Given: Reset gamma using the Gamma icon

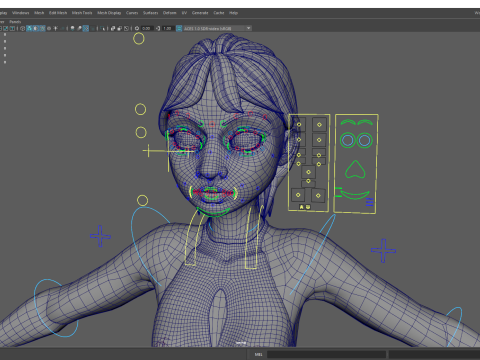Looking at the screenshot, I should point(158,28).
